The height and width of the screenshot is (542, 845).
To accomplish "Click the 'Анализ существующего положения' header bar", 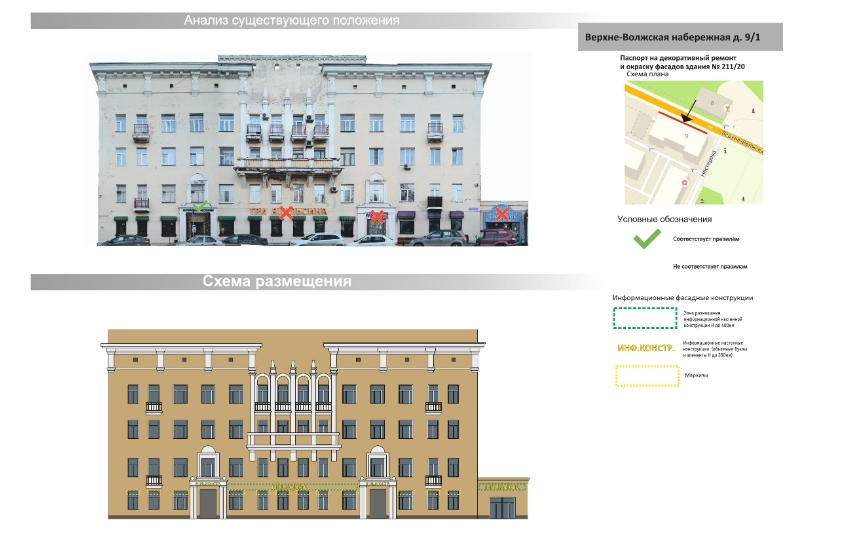I will [x=292, y=21].
